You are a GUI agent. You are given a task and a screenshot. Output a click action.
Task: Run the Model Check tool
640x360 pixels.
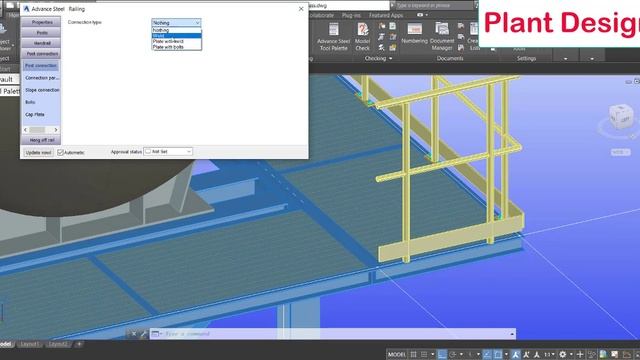[362, 37]
